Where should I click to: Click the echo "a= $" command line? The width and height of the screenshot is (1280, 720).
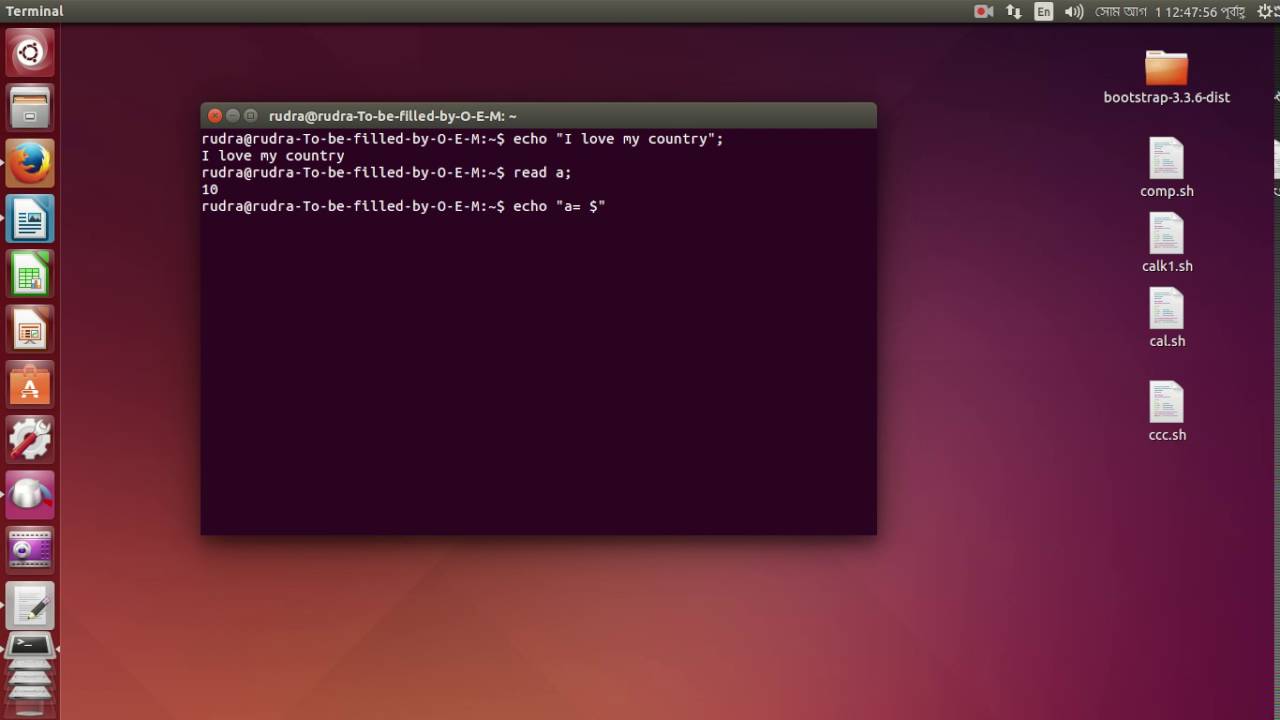click(404, 206)
